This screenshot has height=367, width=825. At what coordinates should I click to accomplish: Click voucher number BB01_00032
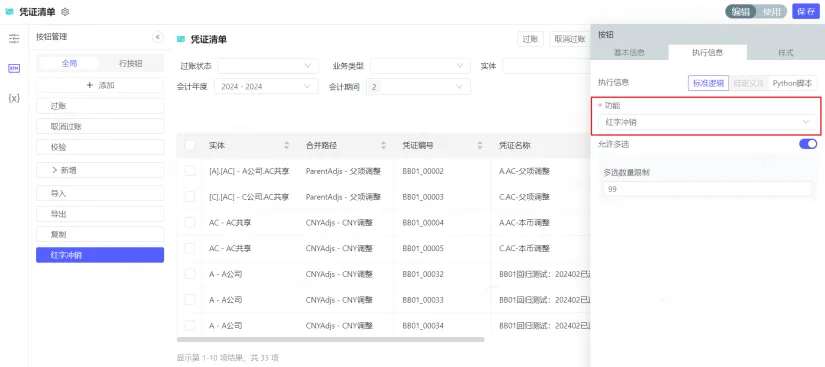pos(423,274)
